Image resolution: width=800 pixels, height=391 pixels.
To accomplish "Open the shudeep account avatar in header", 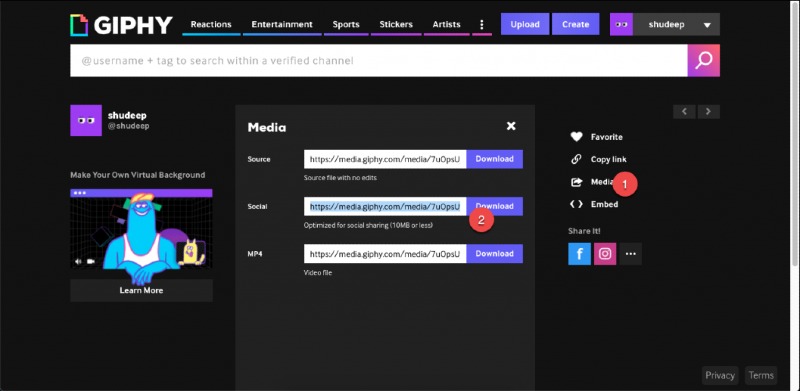I will pyautogui.click(x=621, y=25).
